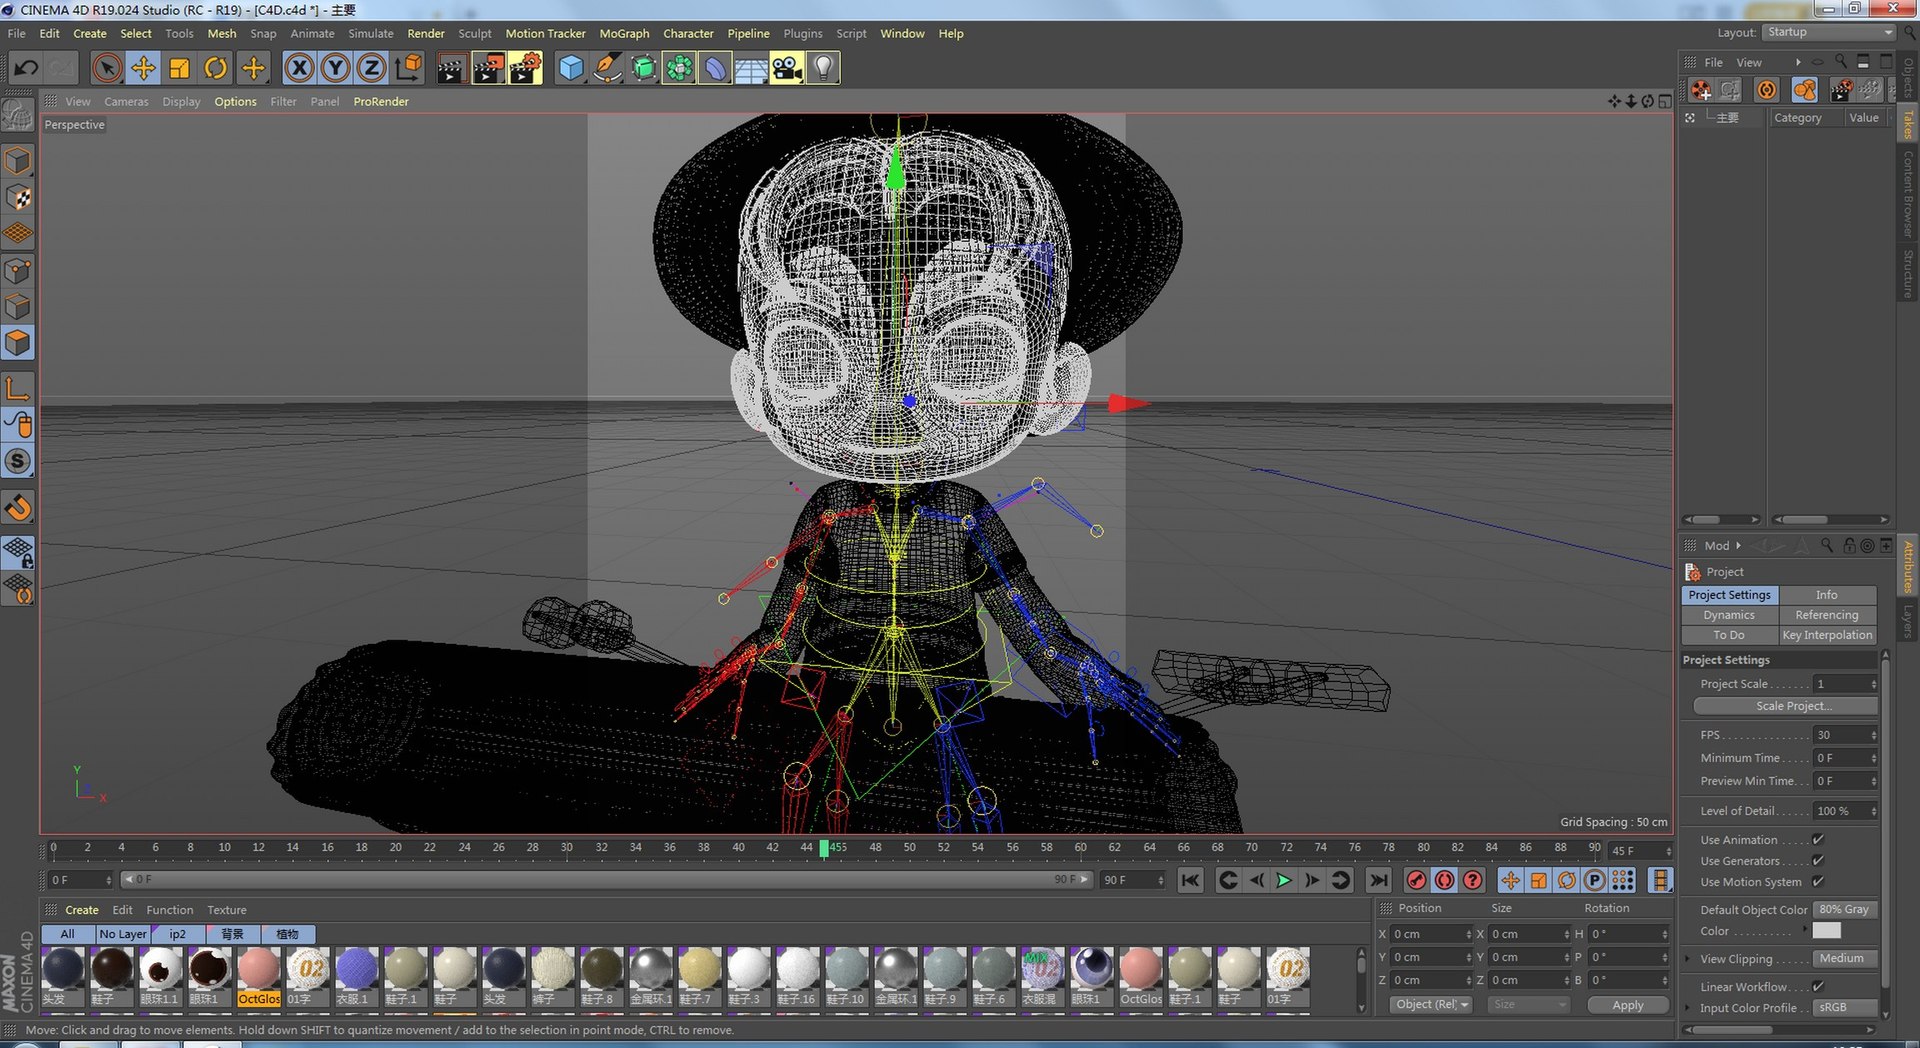Toggle the Use Generators checkbox
Image resolution: width=1920 pixels, height=1048 pixels.
[1818, 861]
